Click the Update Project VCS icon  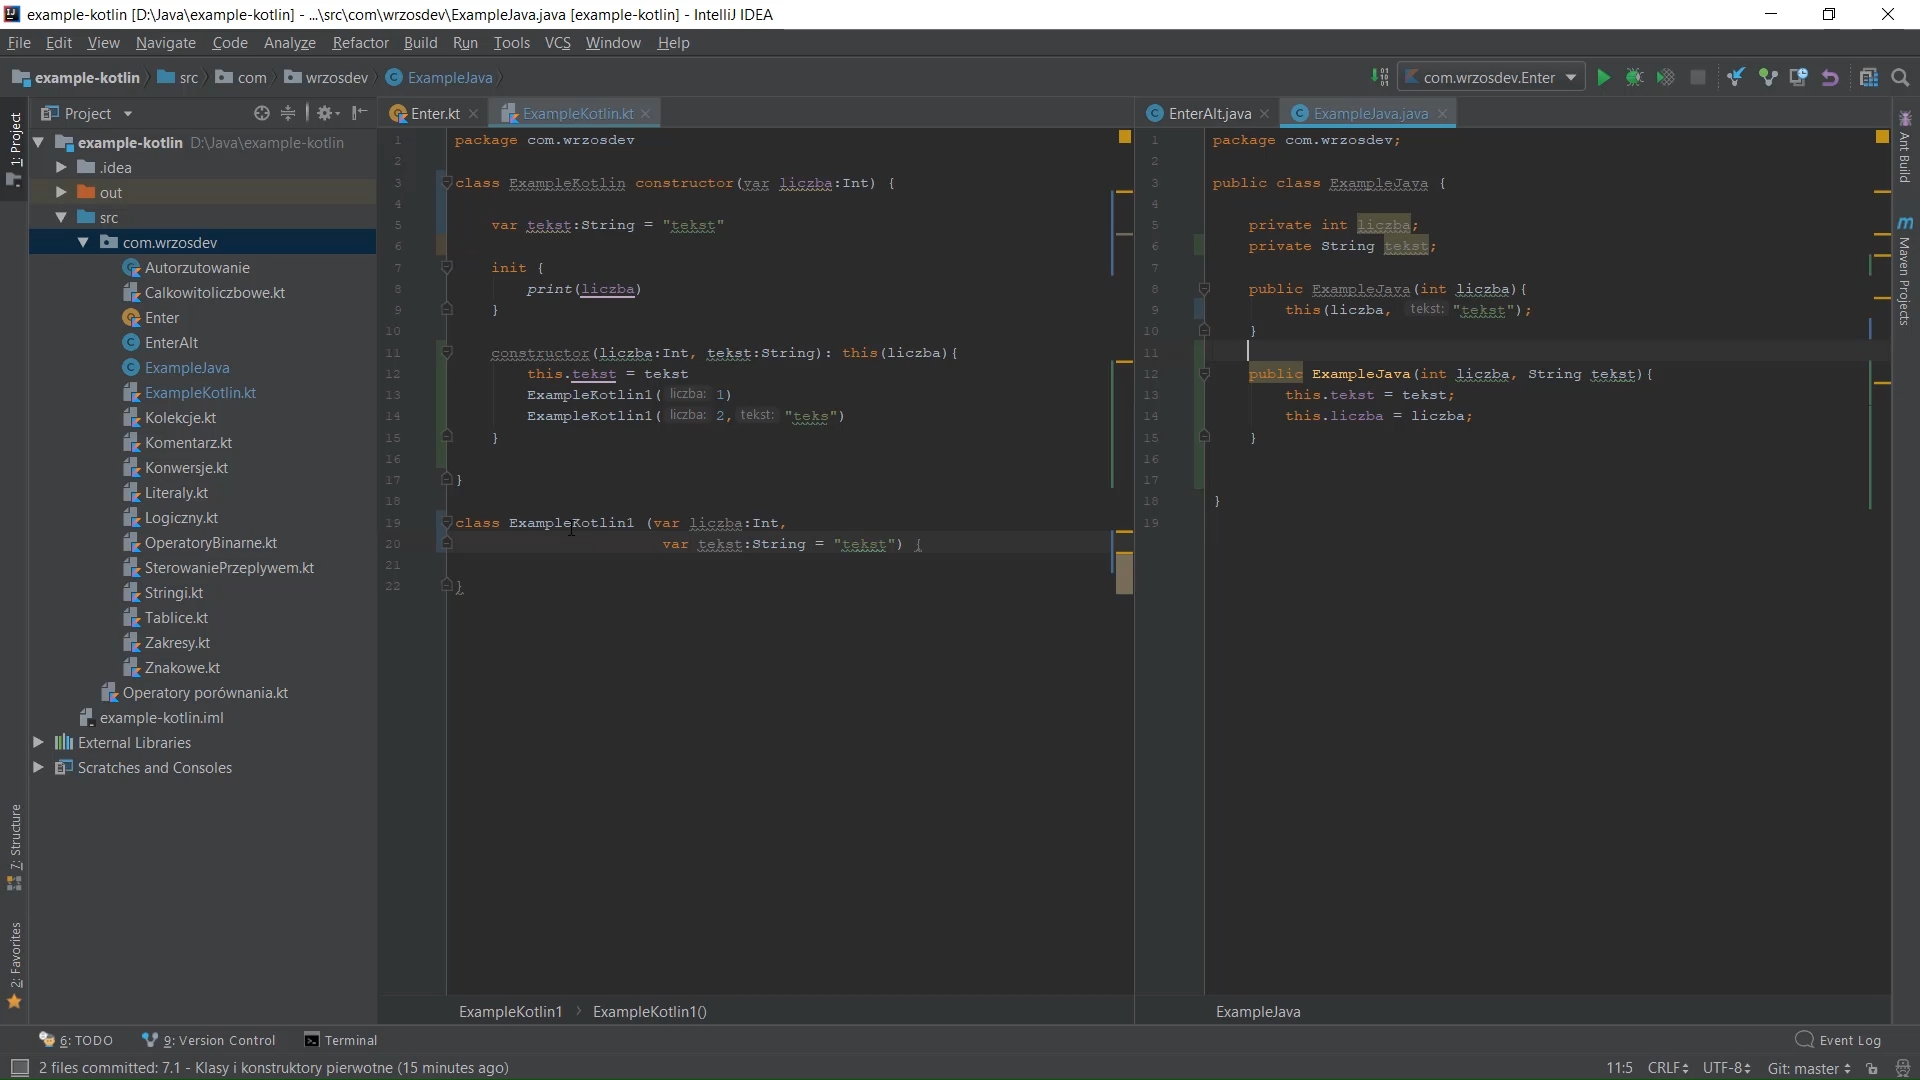coord(1736,78)
